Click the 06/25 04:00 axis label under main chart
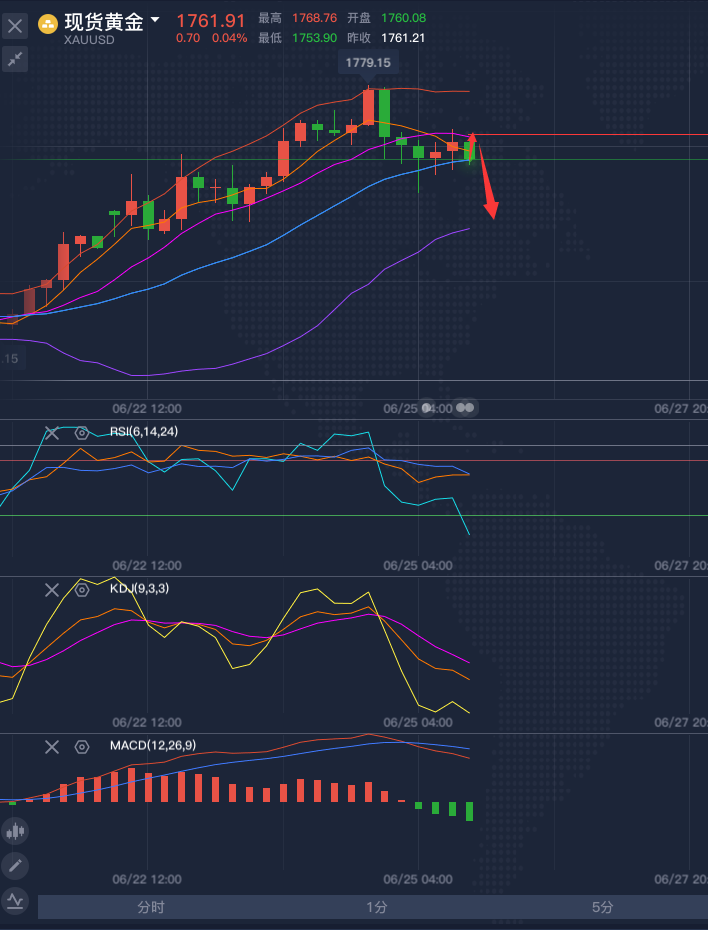This screenshot has height=930, width=708. 418,409
